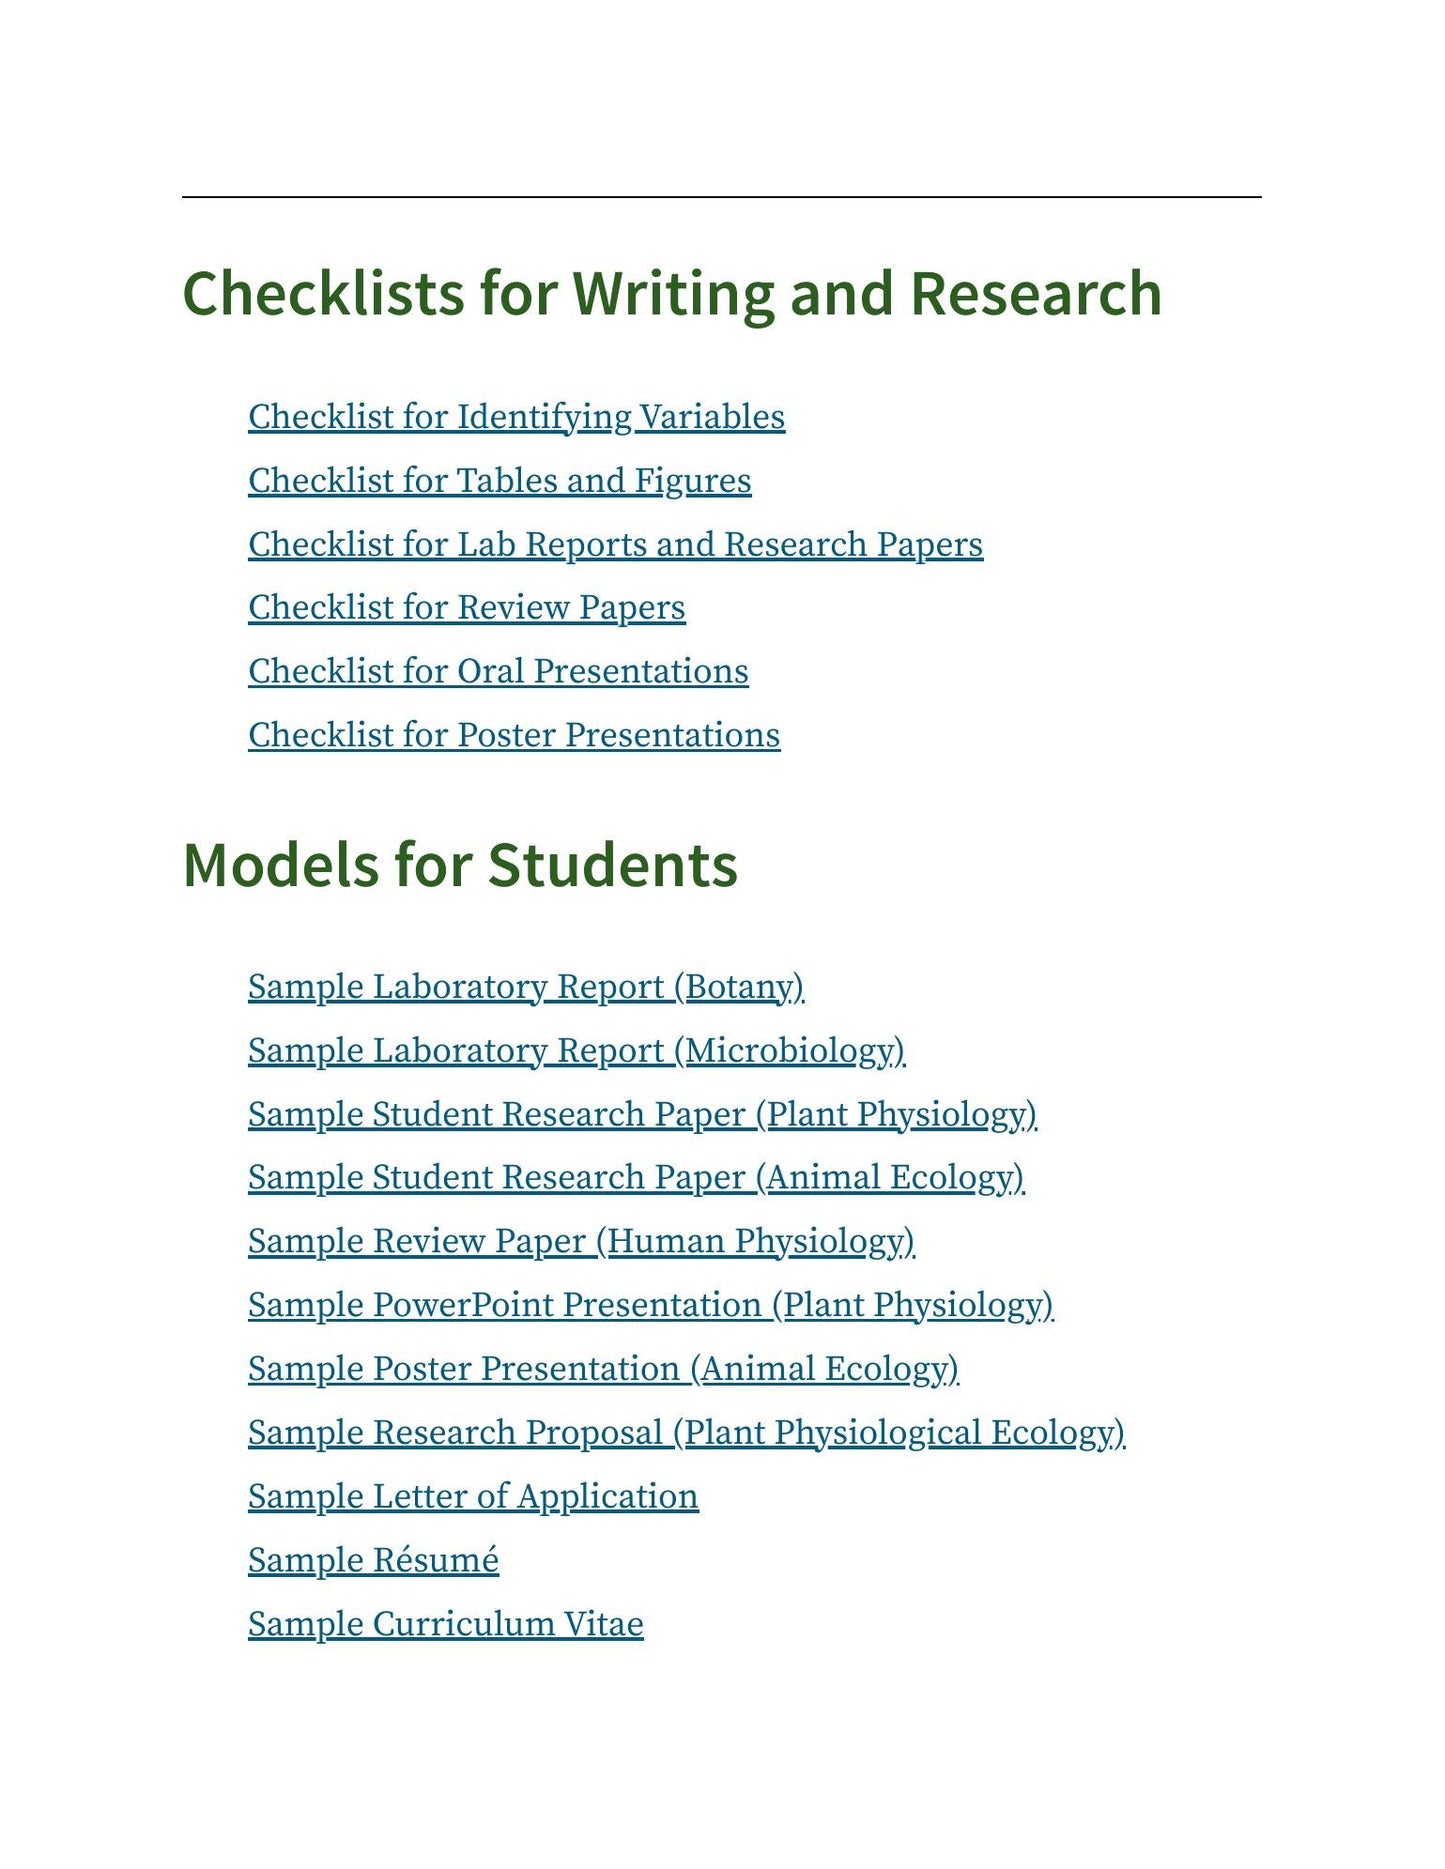Open Sample Research Proposal (Plant Physiological Ecology)
Screen dimensions: 1445x1869
[686, 1433]
